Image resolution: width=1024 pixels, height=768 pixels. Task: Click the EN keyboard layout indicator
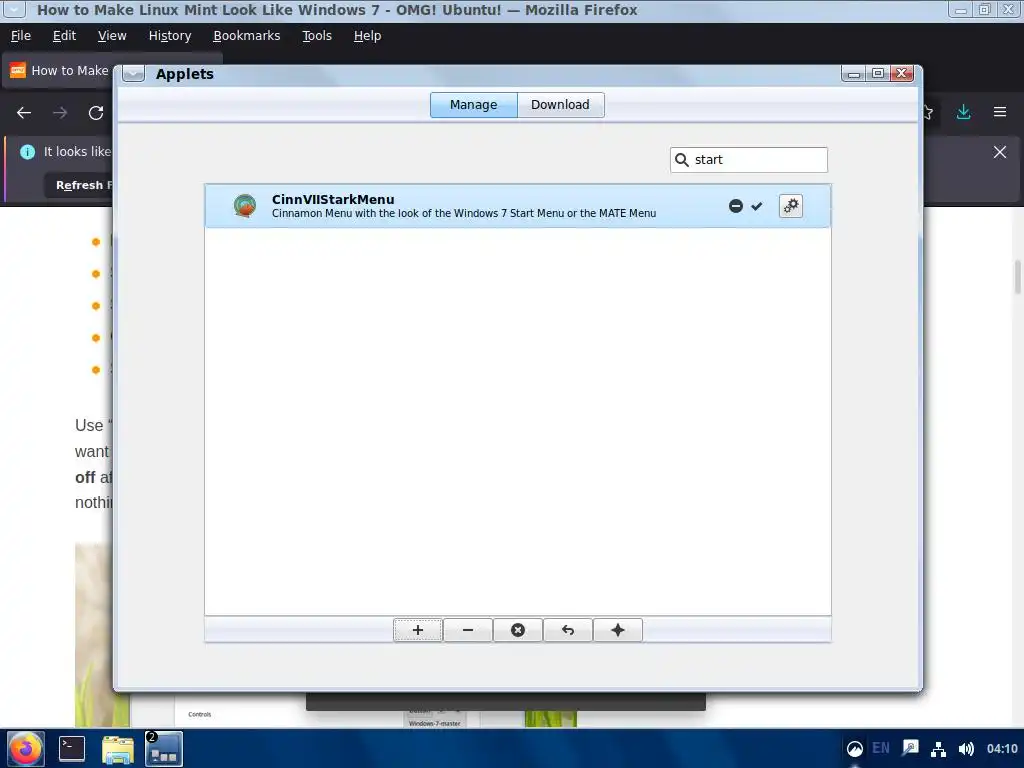pos(880,748)
